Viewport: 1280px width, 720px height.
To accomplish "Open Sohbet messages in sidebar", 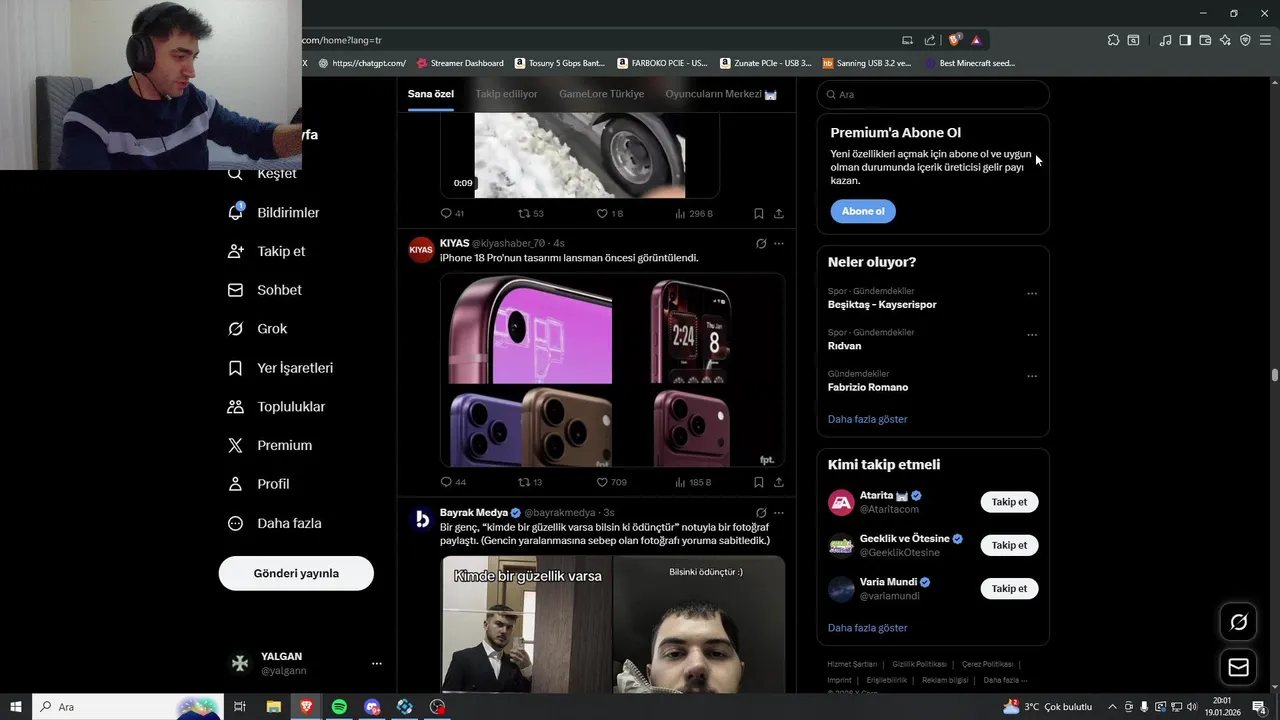I will click(x=265, y=290).
